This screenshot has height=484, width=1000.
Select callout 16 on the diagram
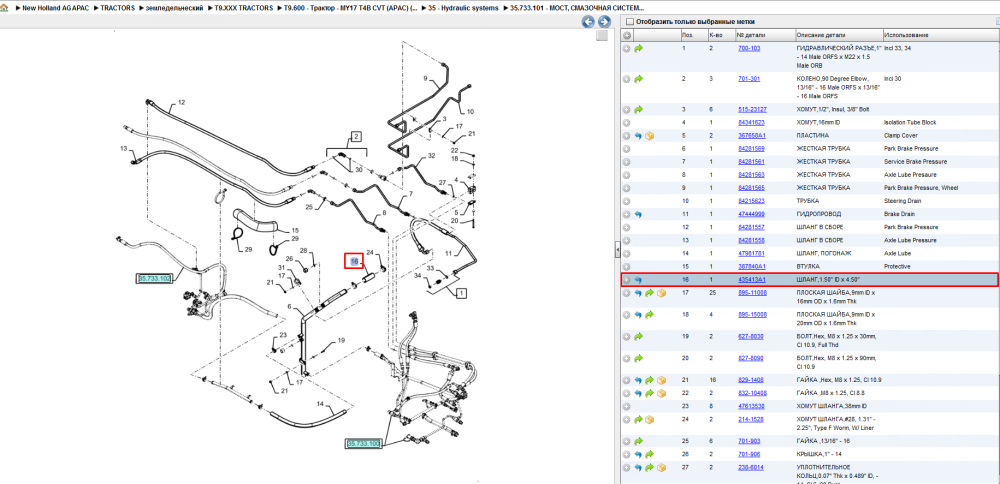[354, 260]
